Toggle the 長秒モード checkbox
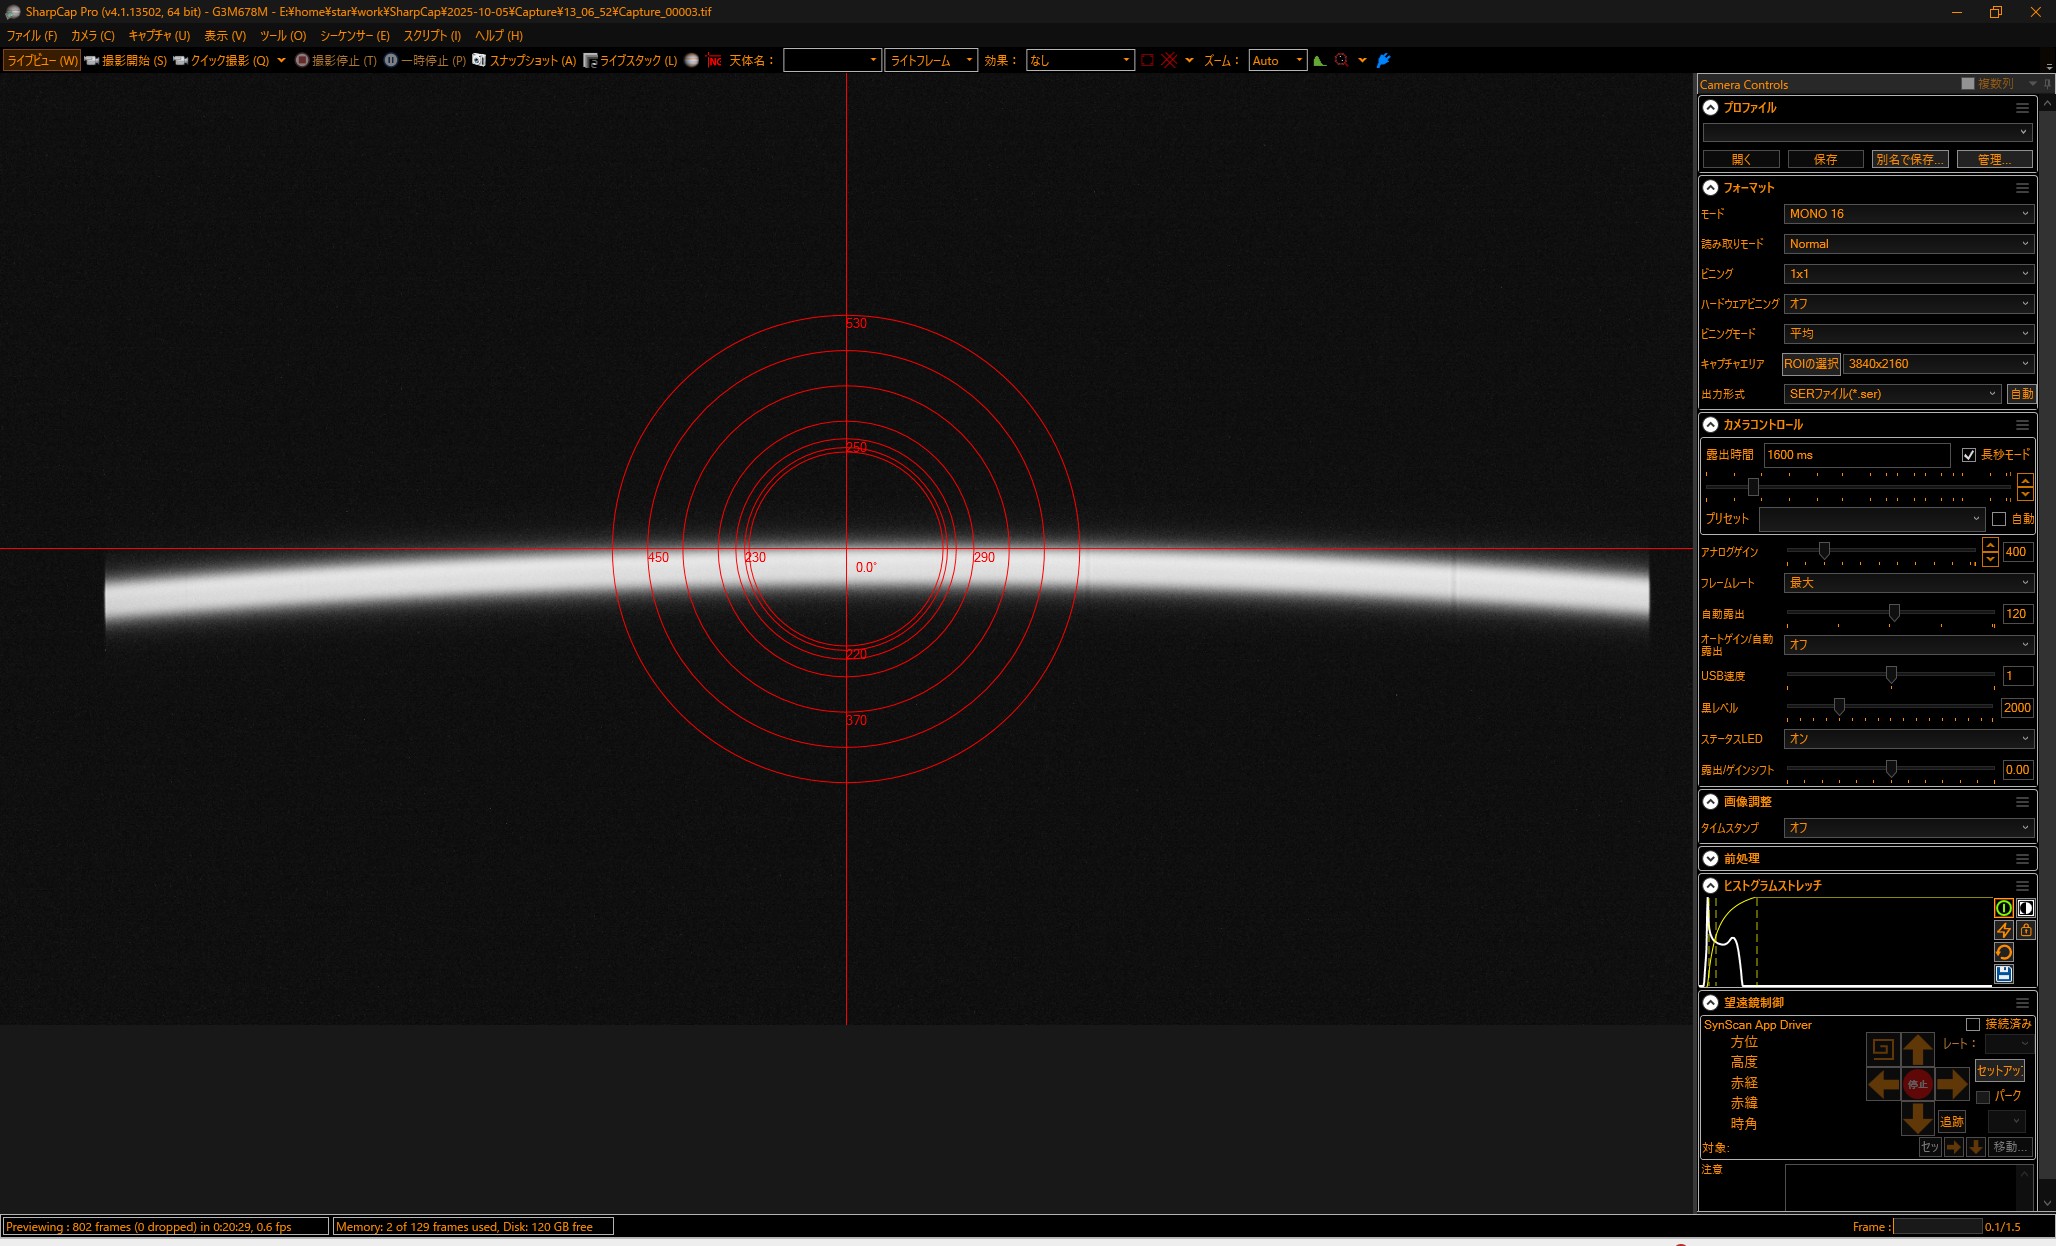 1969,455
